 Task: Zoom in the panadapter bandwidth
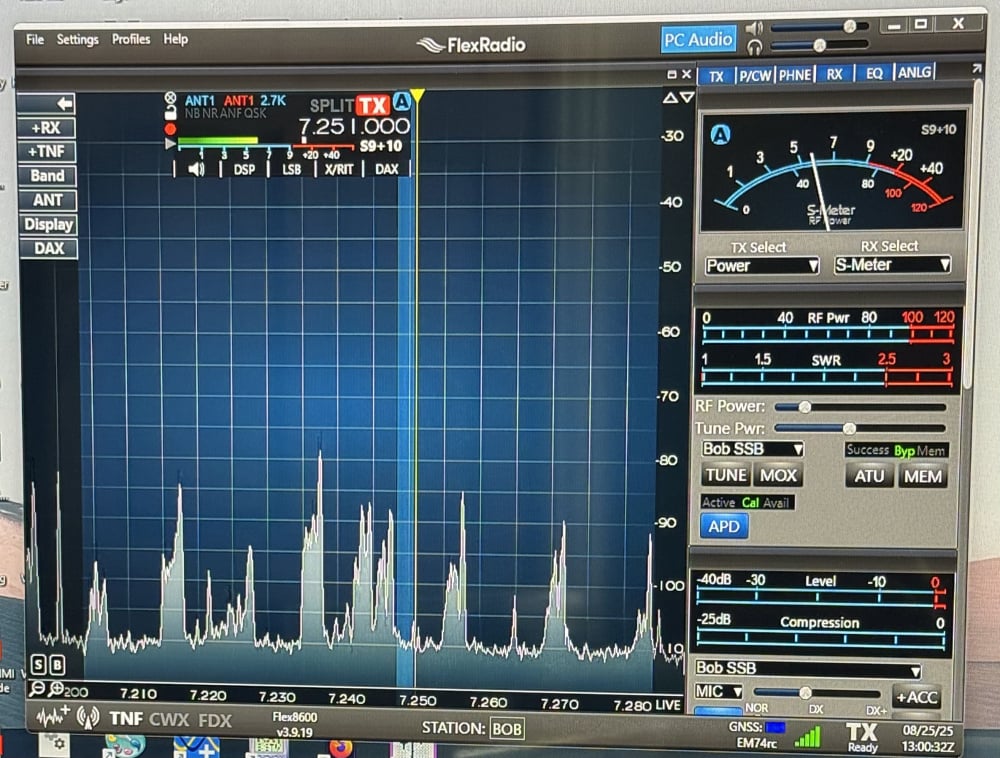coord(56,688)
